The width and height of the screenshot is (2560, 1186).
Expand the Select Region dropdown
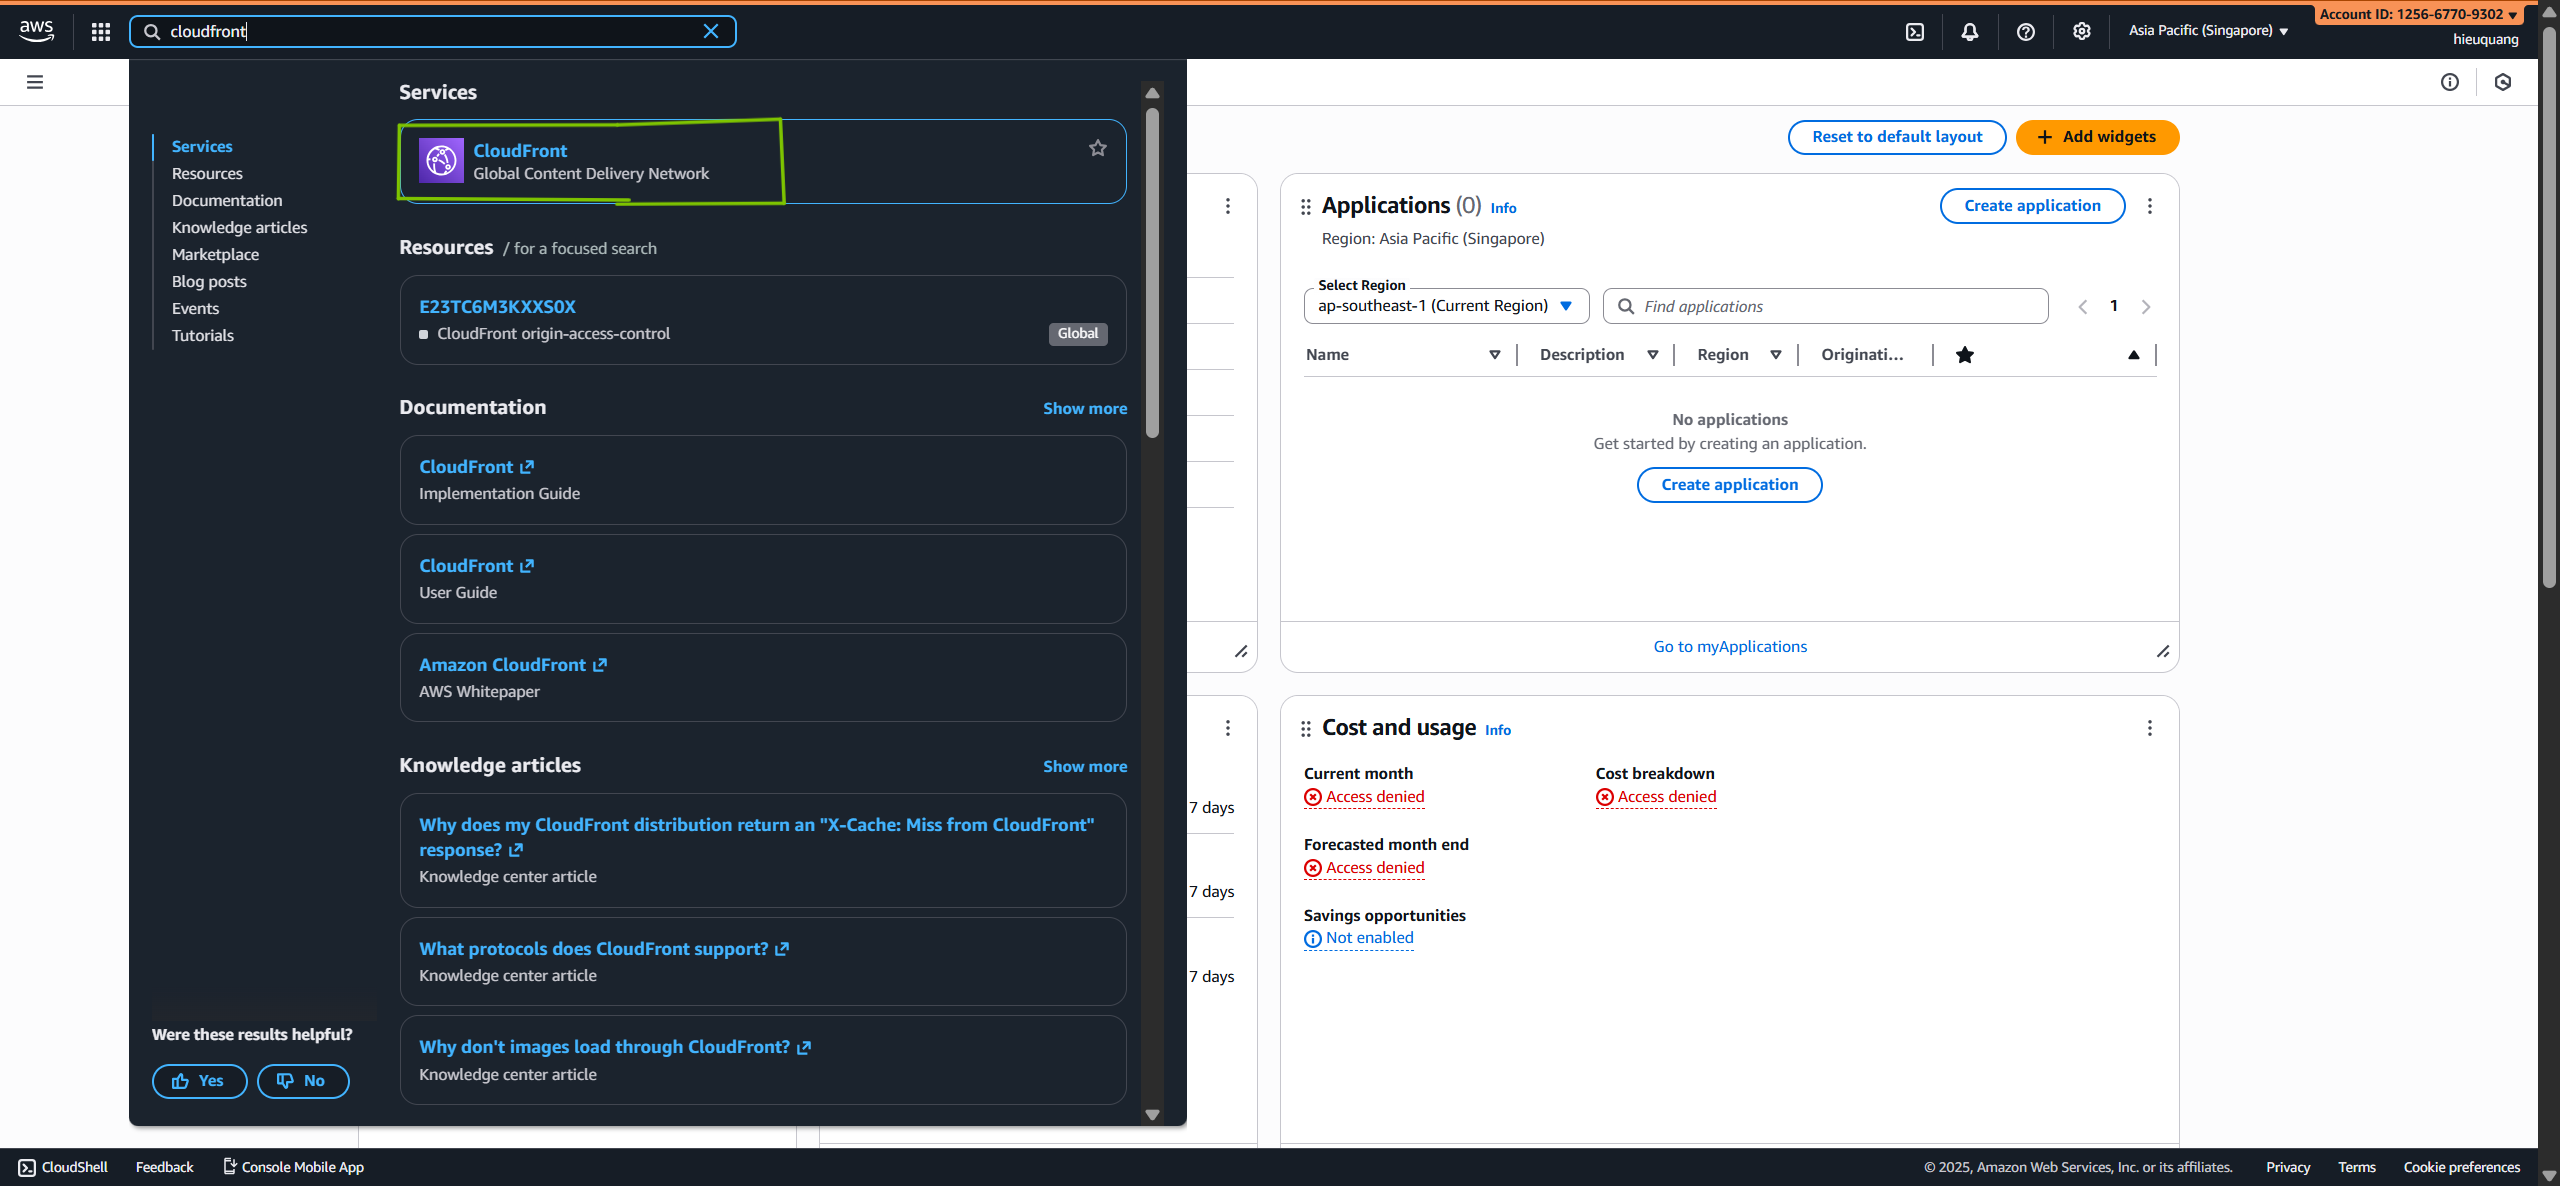[x=1445, y=306]
